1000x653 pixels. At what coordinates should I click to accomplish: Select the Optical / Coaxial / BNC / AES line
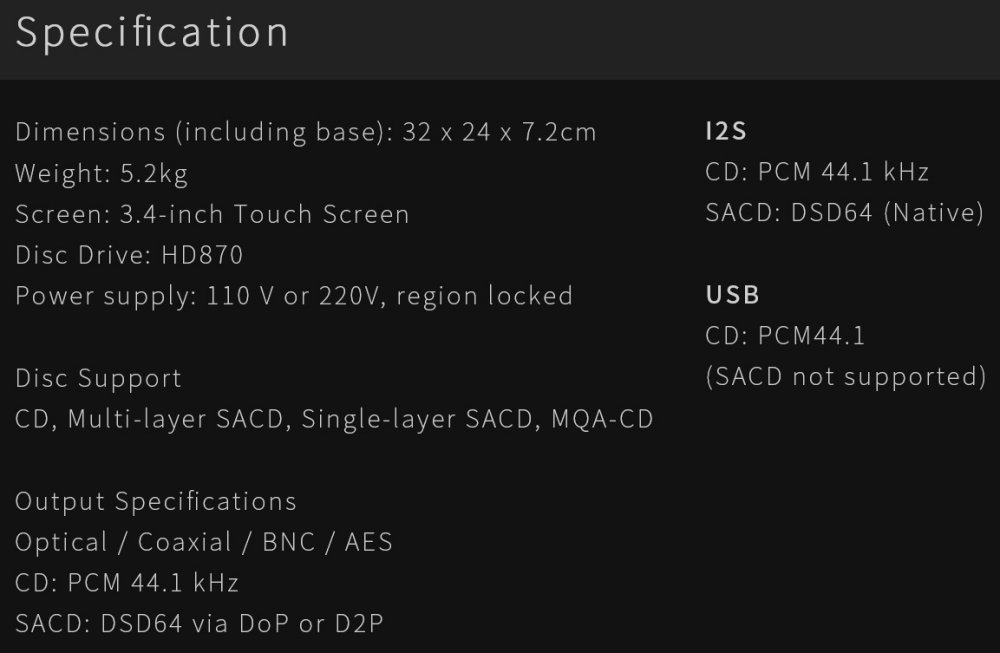coord(204,542)
